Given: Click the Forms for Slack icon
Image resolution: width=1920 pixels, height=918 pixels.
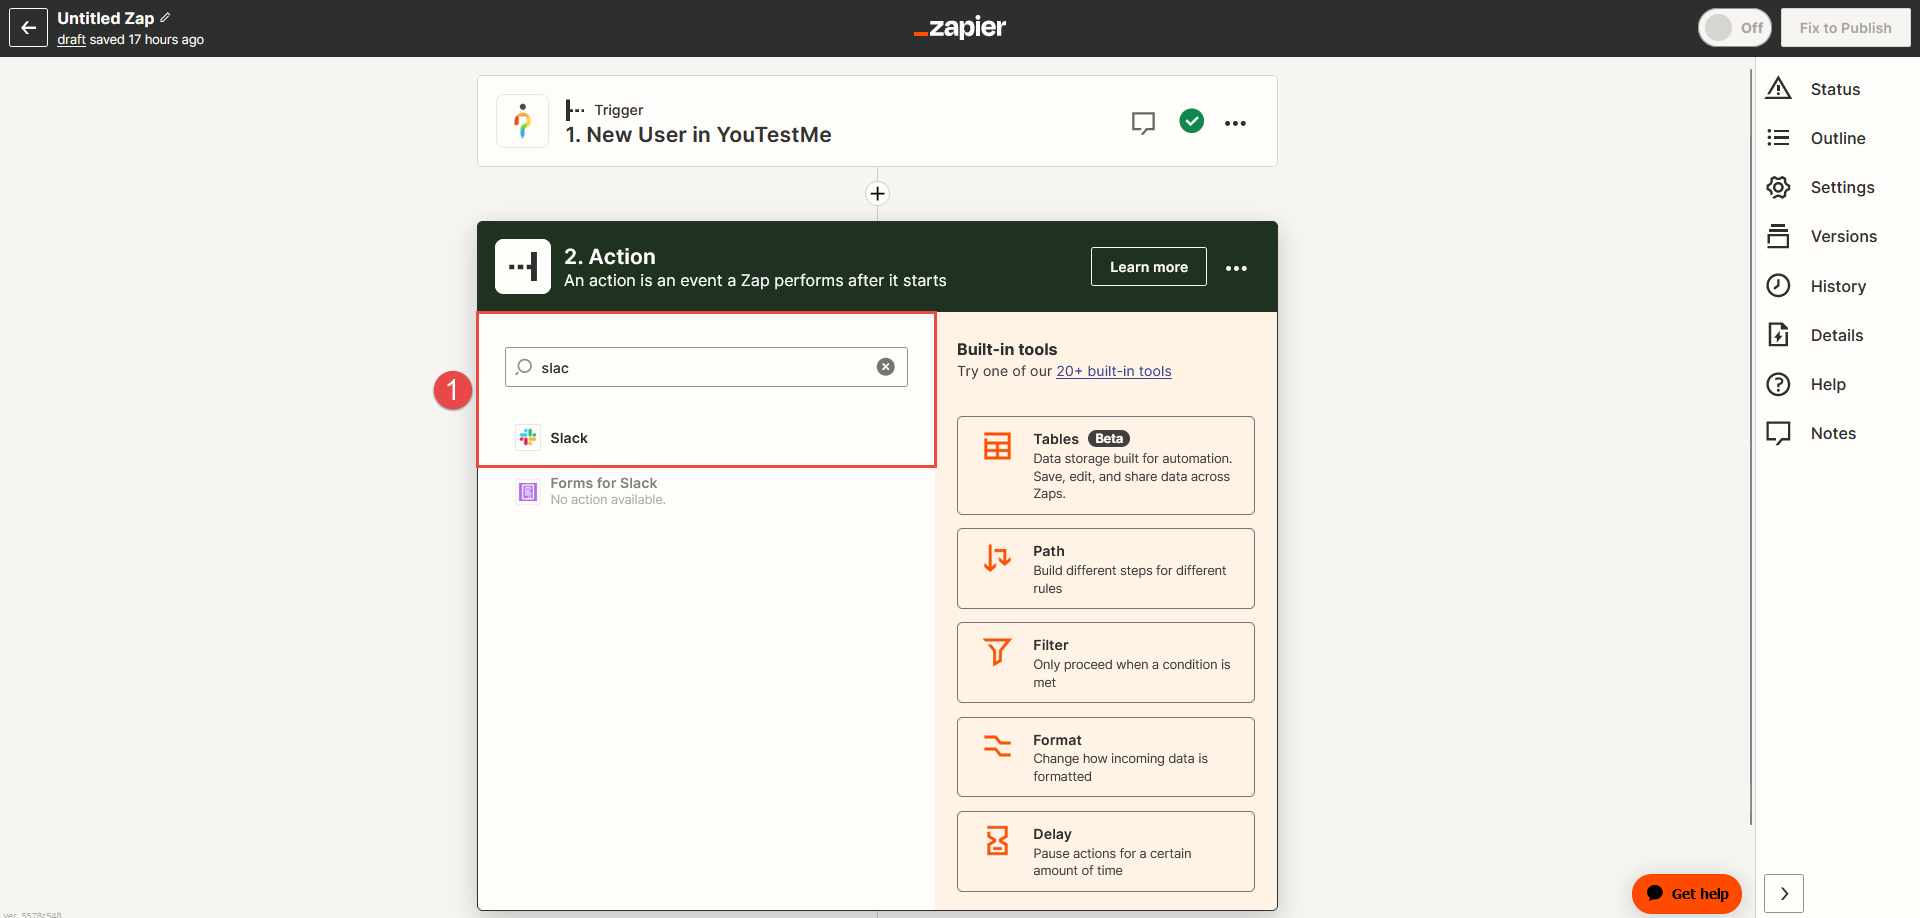Looking at the screenshot, I should (528, 491).
